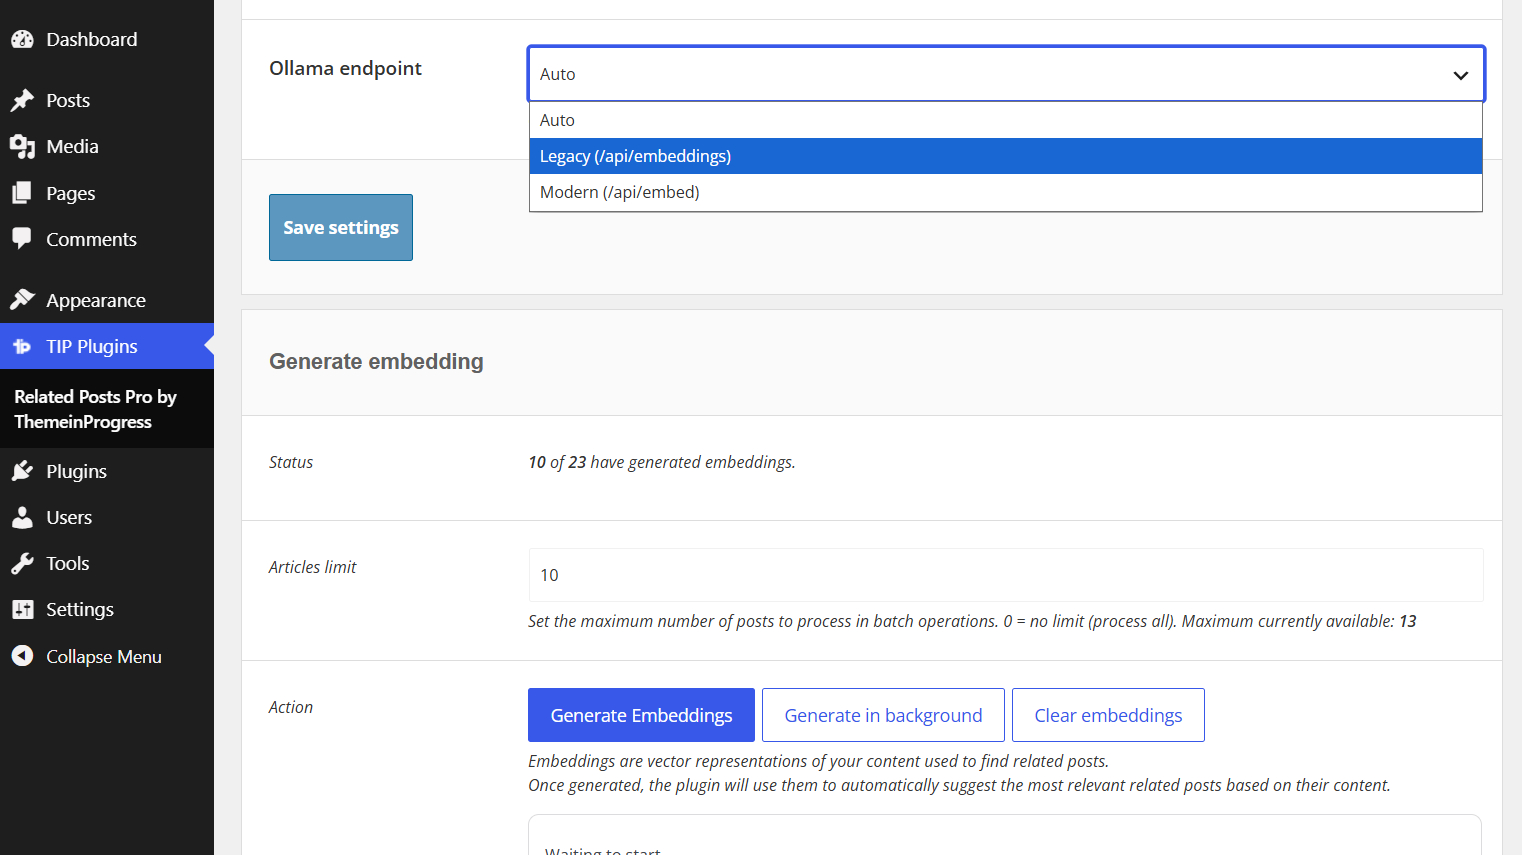Click the Ollama endpoint chevron arrow
Image resolution: width=1522 pixels, height=855 pixels.
pos(1461,75)
